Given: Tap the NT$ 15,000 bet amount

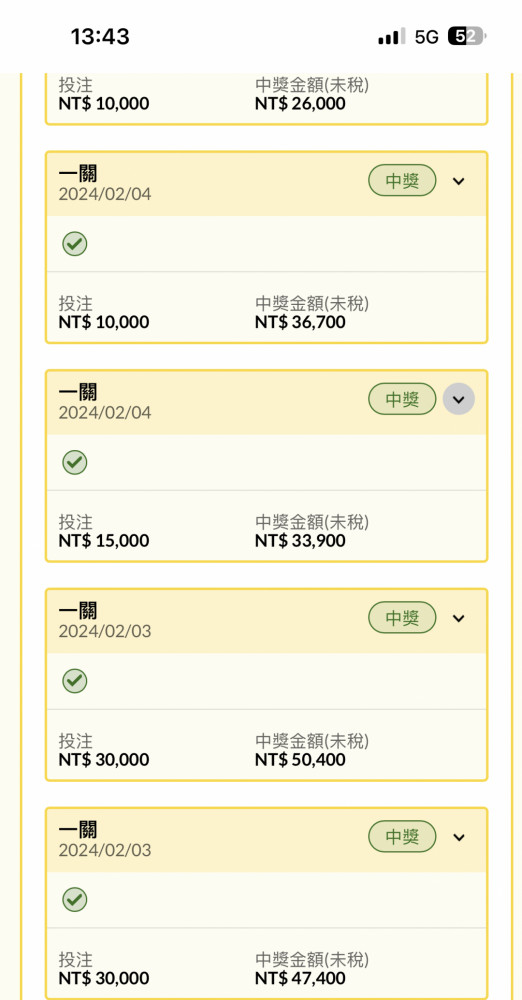Looking at the screenshot, I should (x=103, y=541).
